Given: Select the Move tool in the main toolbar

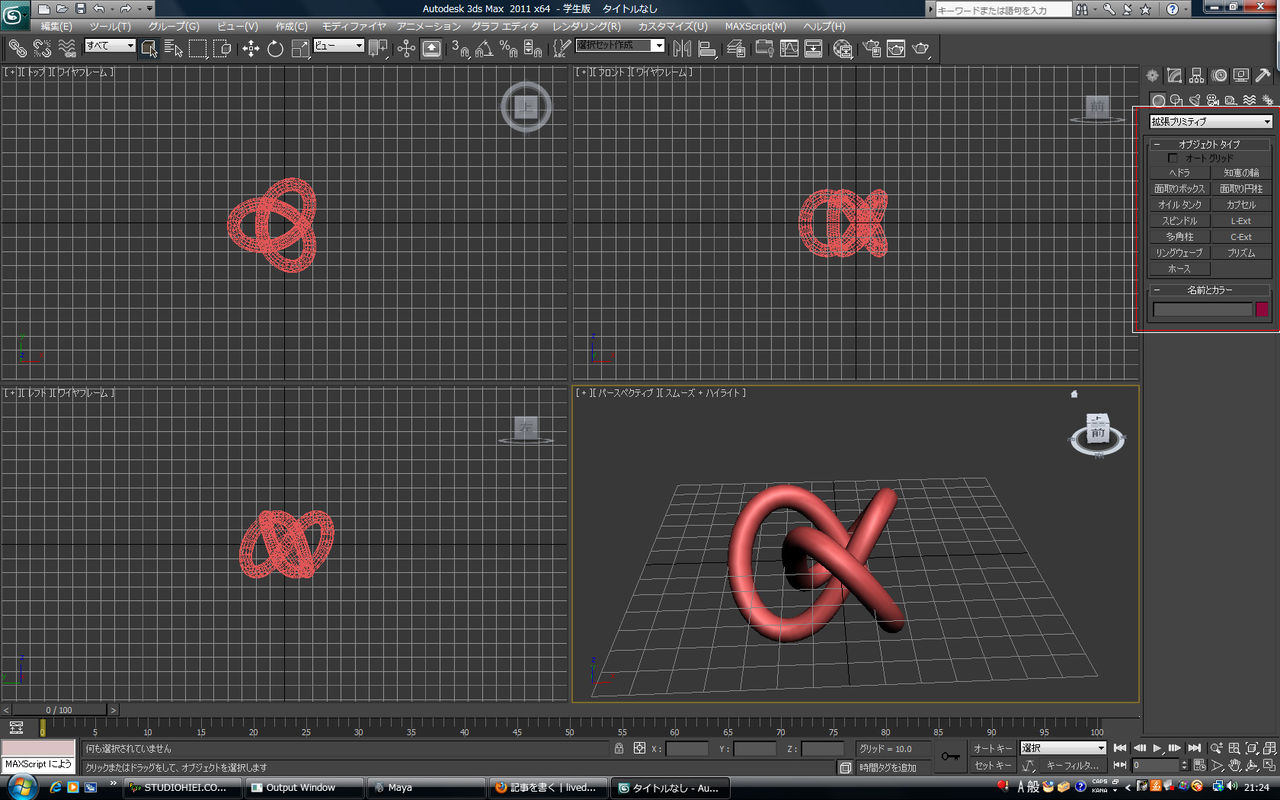Looking at the screenshot, I should [x=250, y=48].
